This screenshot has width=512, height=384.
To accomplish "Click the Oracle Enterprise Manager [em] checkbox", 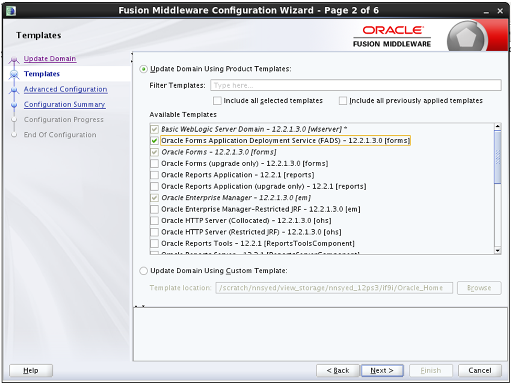I will pos(154,198).
